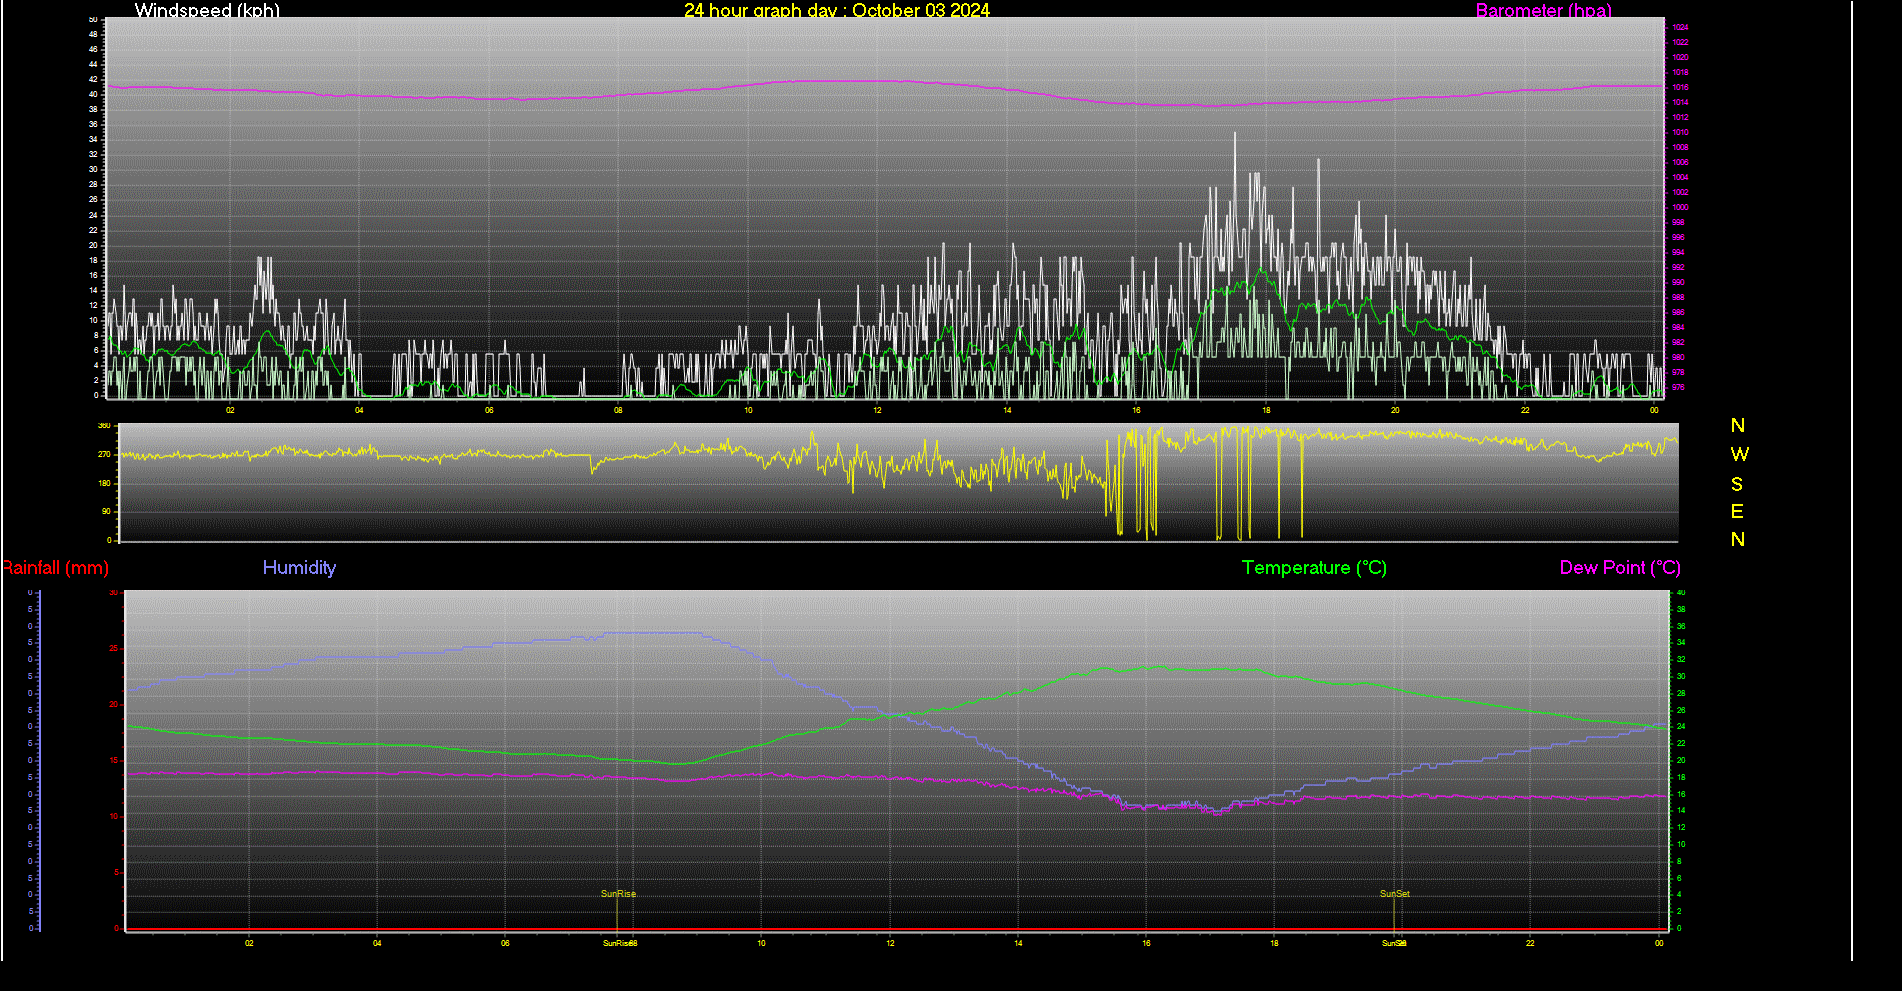Image resolution: width=1902 pixels, height=991 pixels.
Task: Click the Humidity legend label
Action: [x=299, y=567]
